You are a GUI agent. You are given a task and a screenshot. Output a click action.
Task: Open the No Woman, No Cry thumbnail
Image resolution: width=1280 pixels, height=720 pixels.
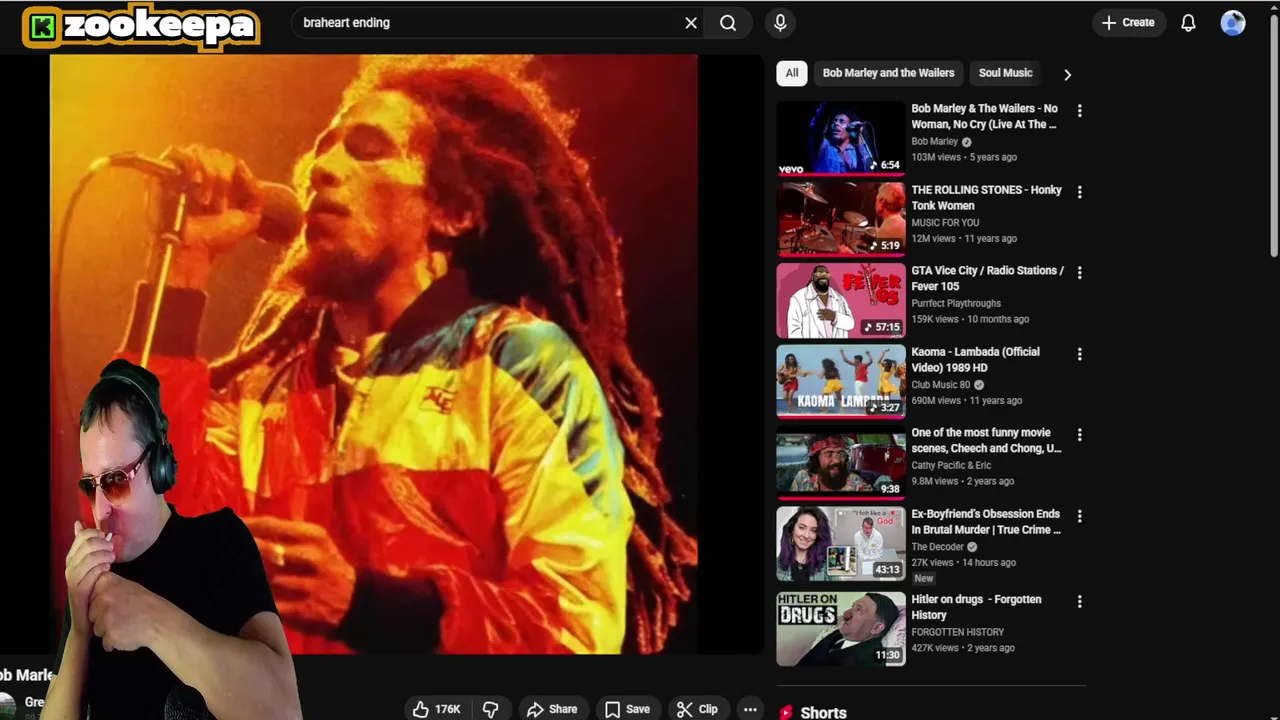tap(841, 137)
